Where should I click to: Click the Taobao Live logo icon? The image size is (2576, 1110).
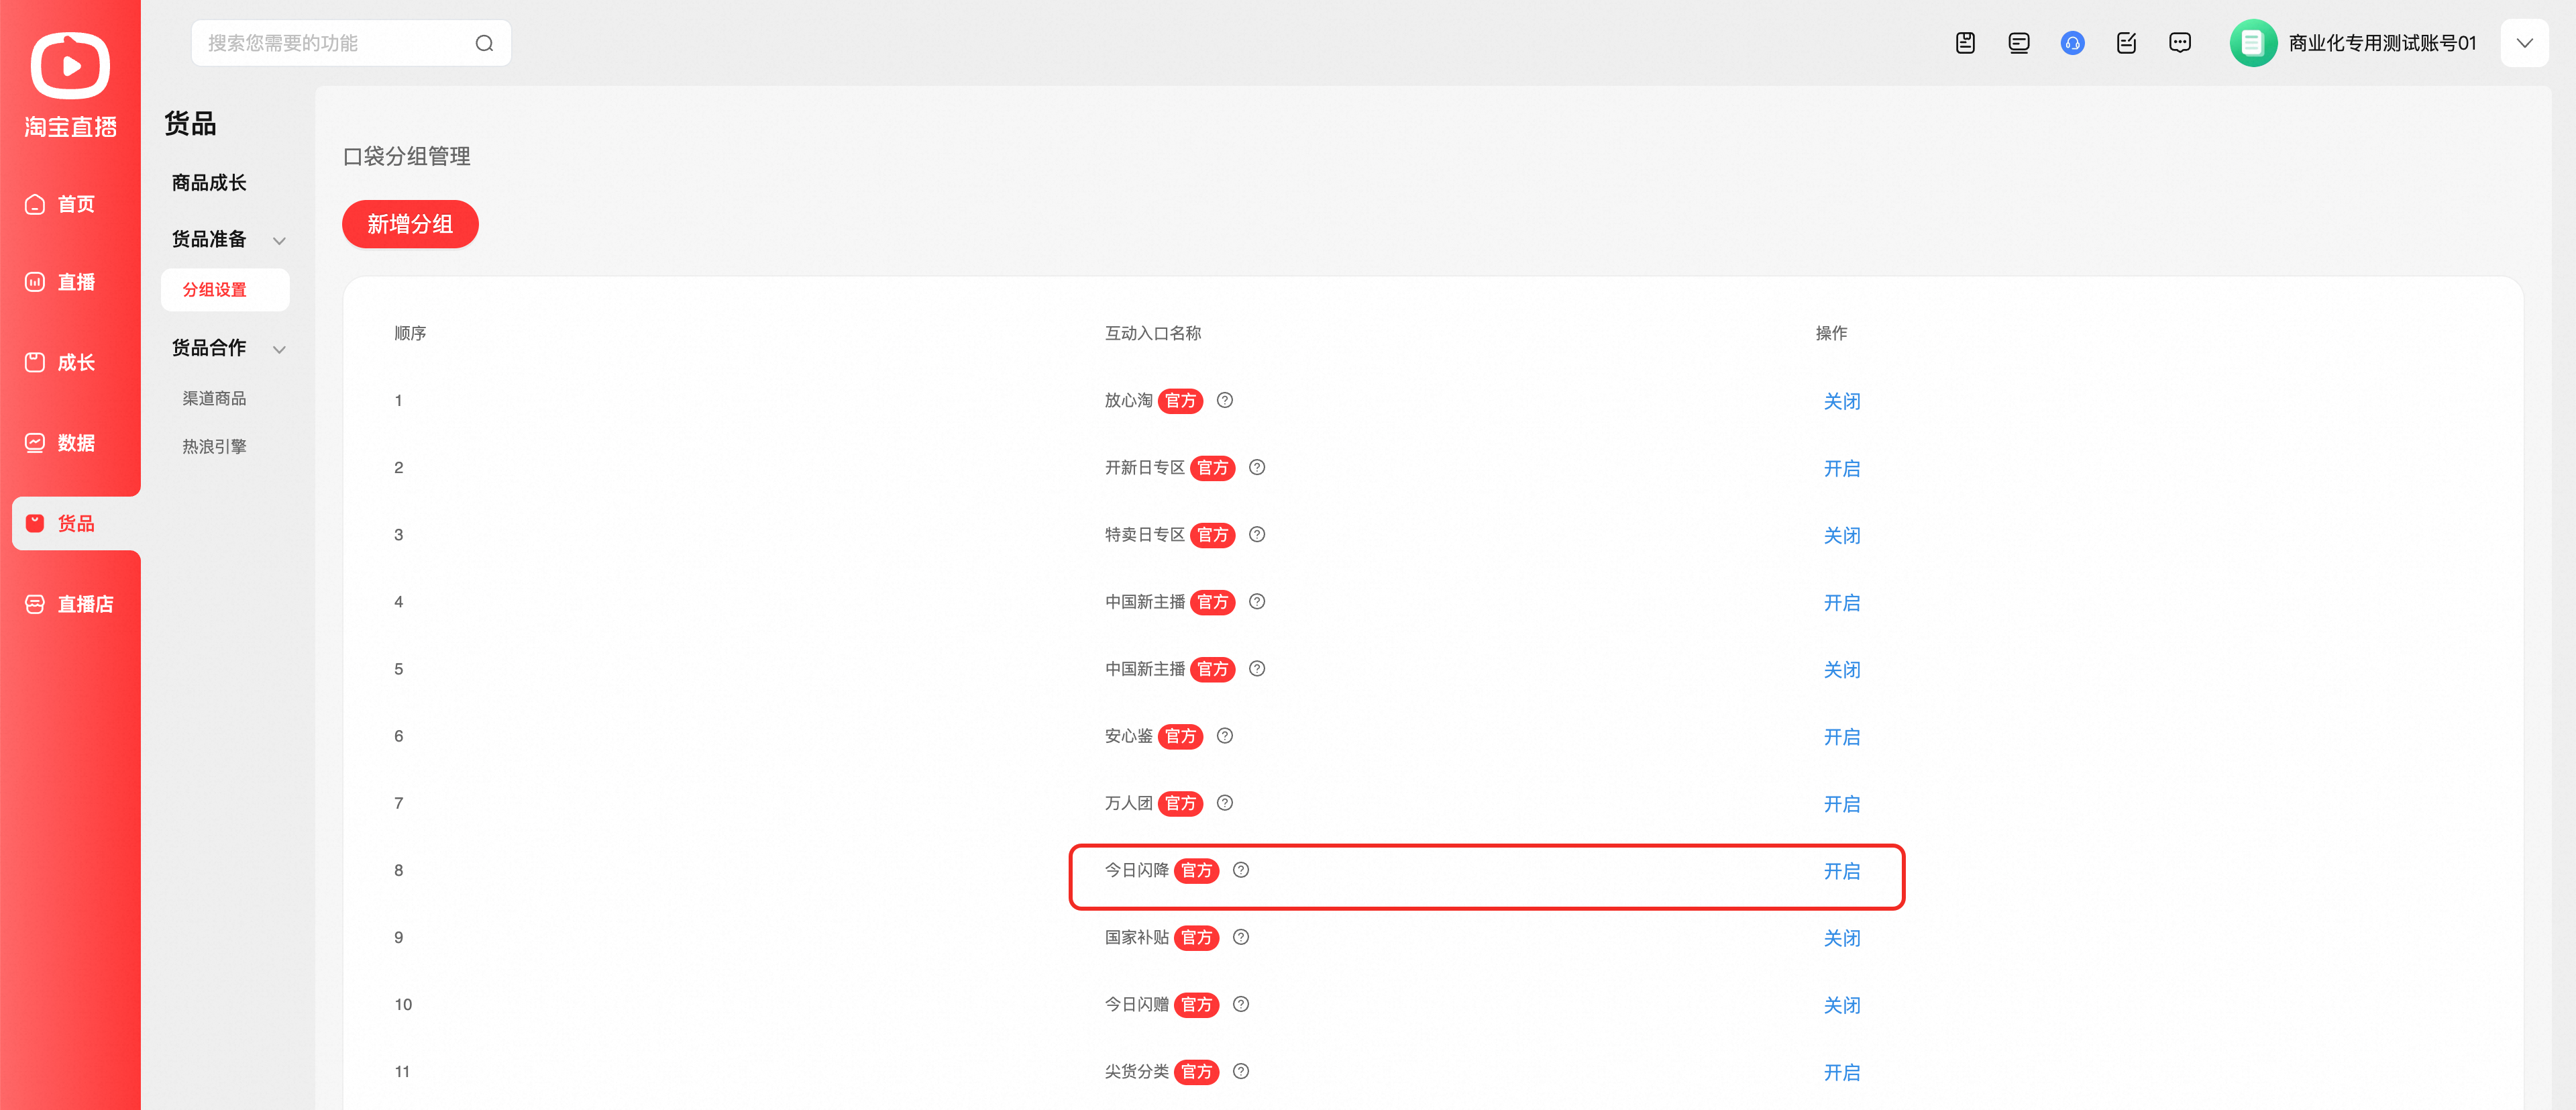[x=70, y=66]
